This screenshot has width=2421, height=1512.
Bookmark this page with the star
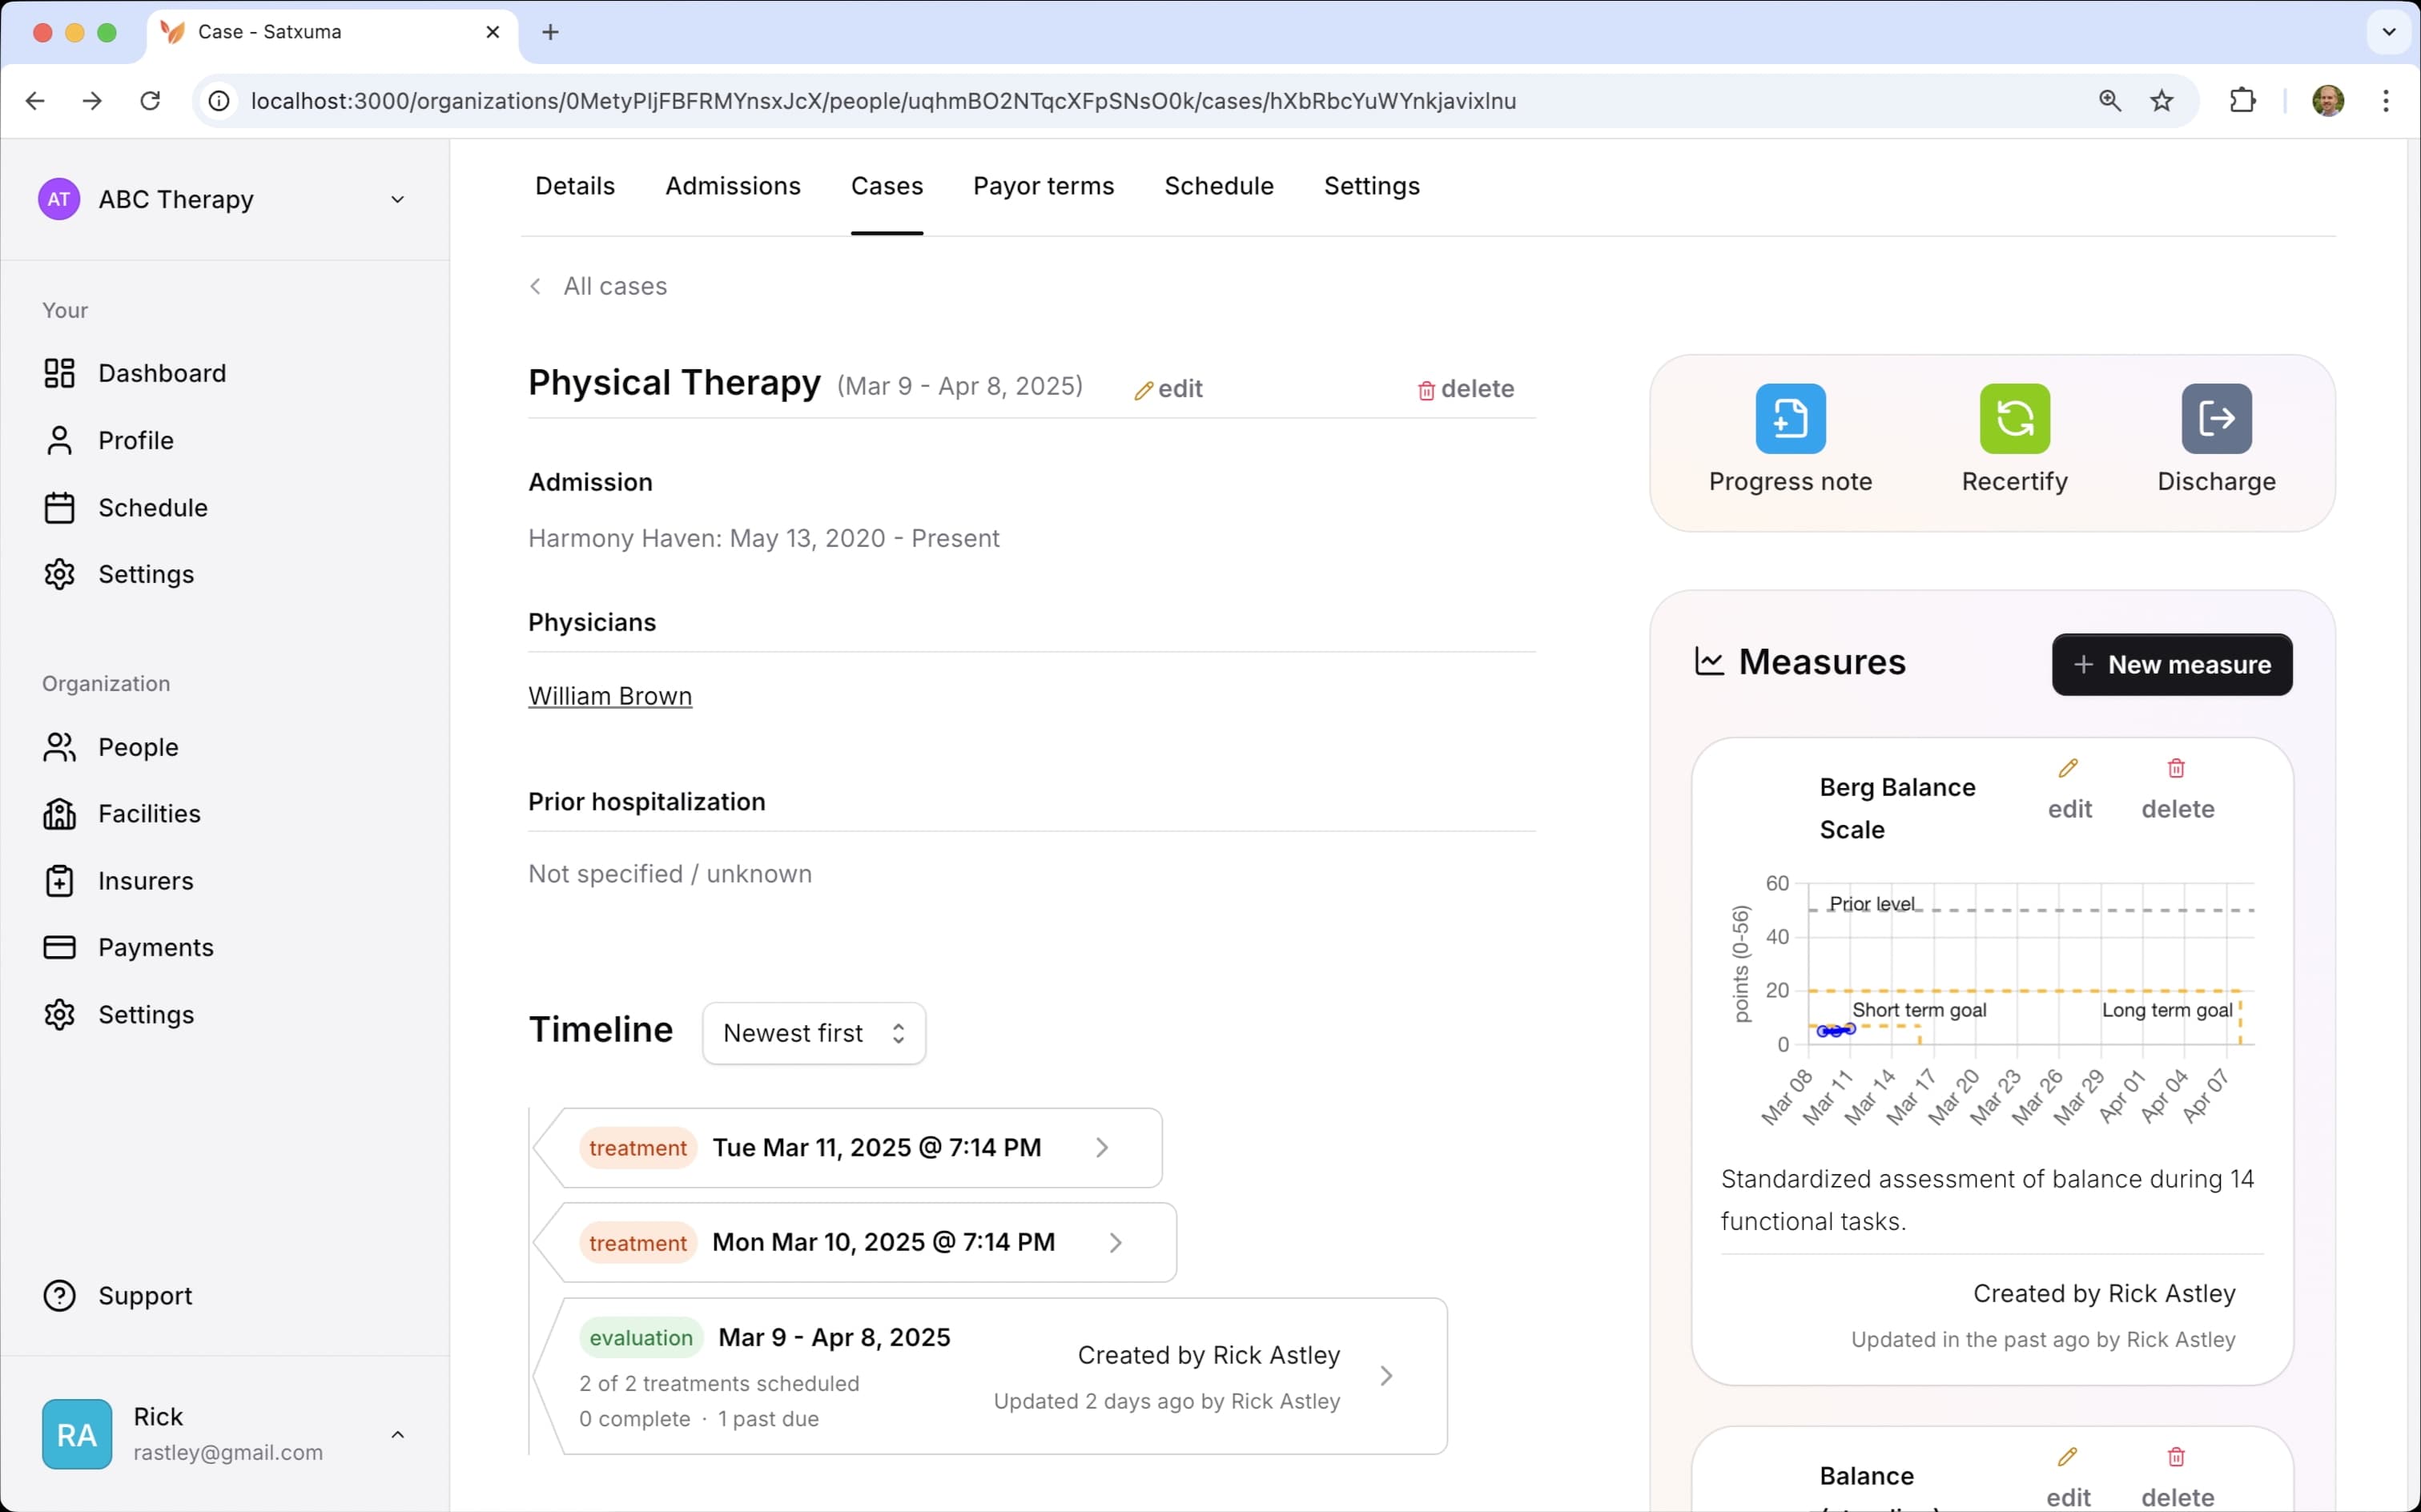tap(2162, 101)
